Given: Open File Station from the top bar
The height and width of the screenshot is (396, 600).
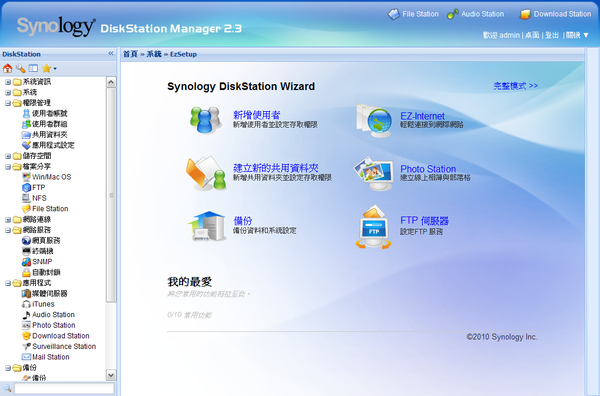Looking at the screenshot, I should click(x=413, y=14).
